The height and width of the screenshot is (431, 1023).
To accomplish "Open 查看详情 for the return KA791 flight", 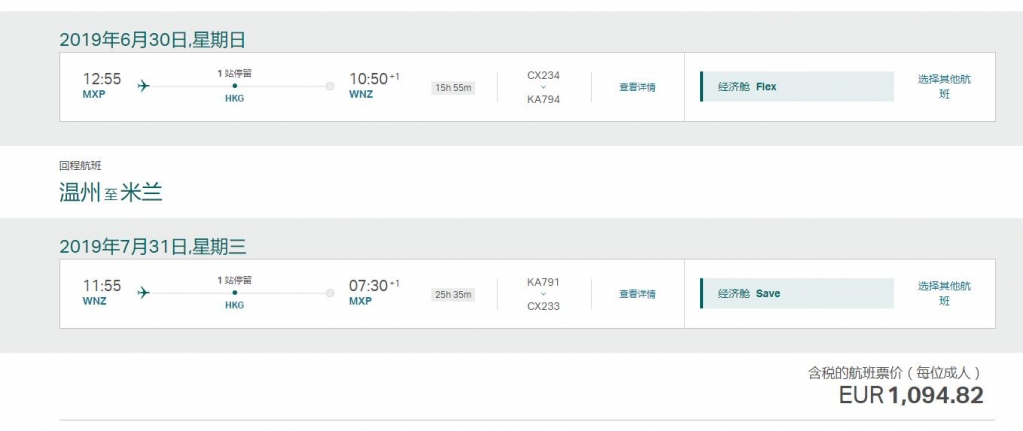I will [x=637, y=294].
